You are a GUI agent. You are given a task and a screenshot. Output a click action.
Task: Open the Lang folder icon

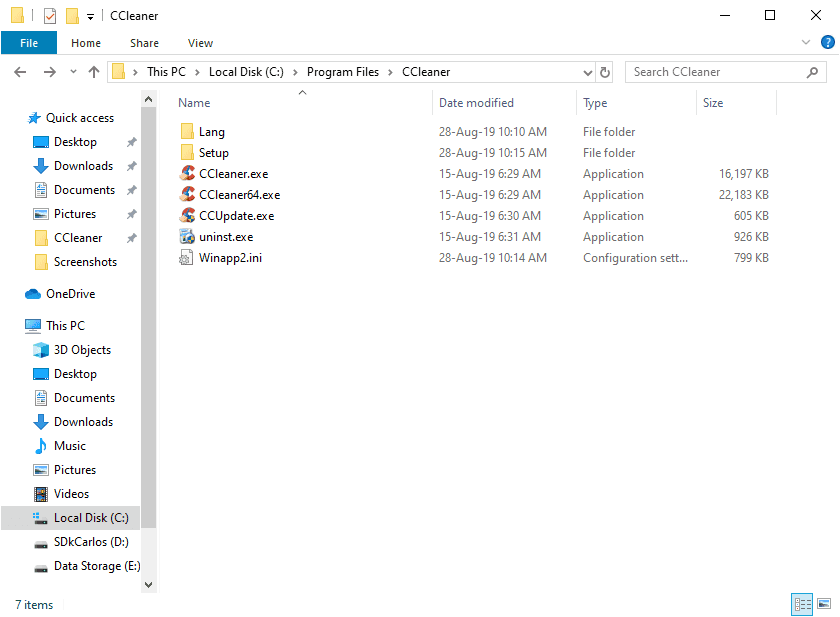pyautogui.click(x=187, y=131)
